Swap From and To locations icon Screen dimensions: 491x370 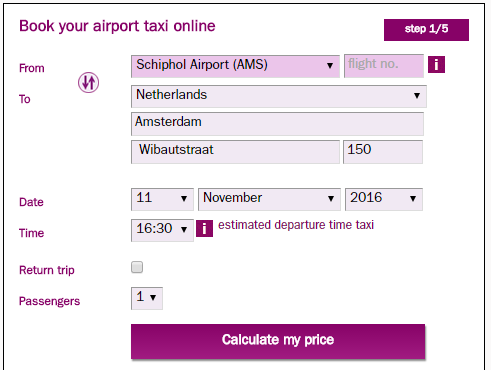click(88, 82)
